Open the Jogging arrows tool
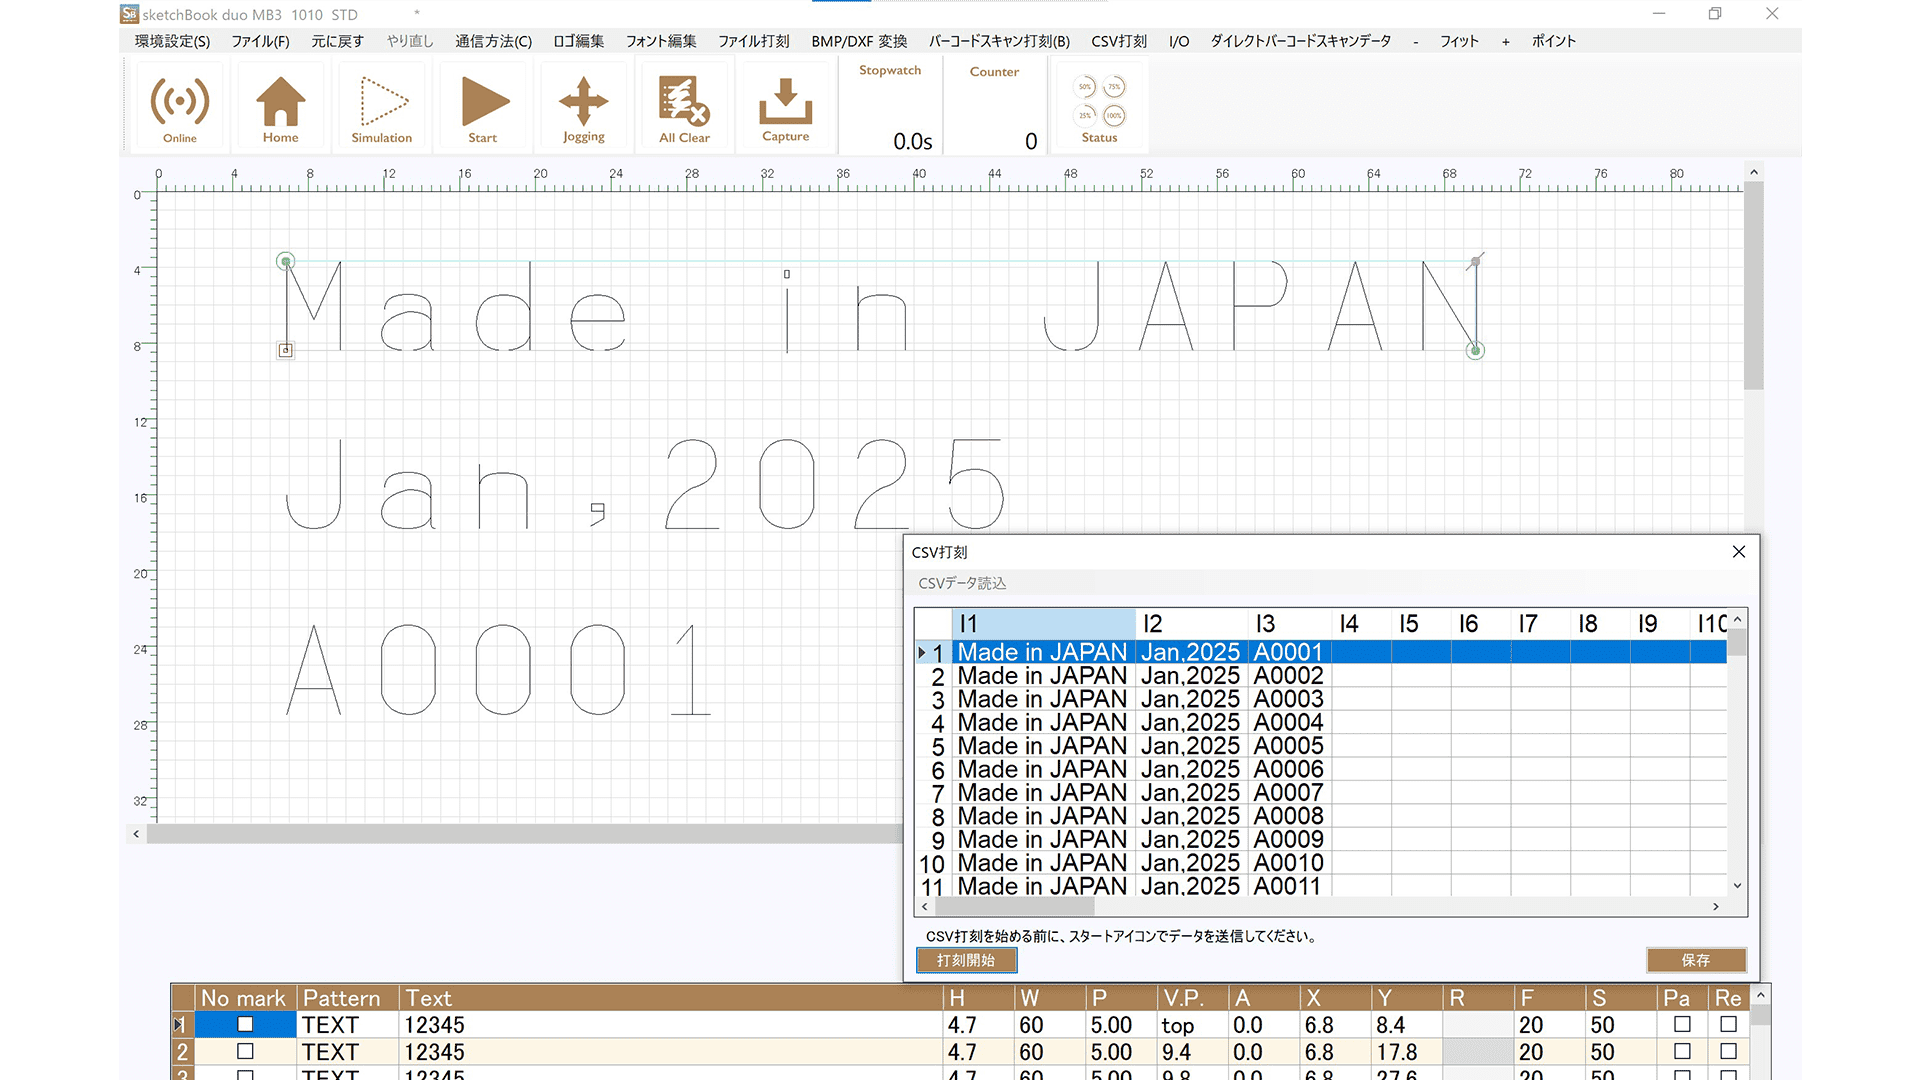 584,107
